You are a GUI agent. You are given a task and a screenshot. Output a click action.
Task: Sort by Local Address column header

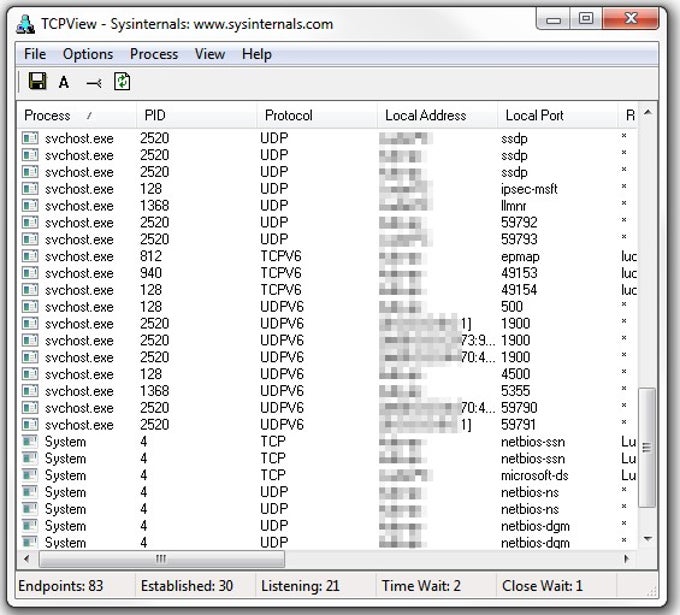click(x=437, y=115)
